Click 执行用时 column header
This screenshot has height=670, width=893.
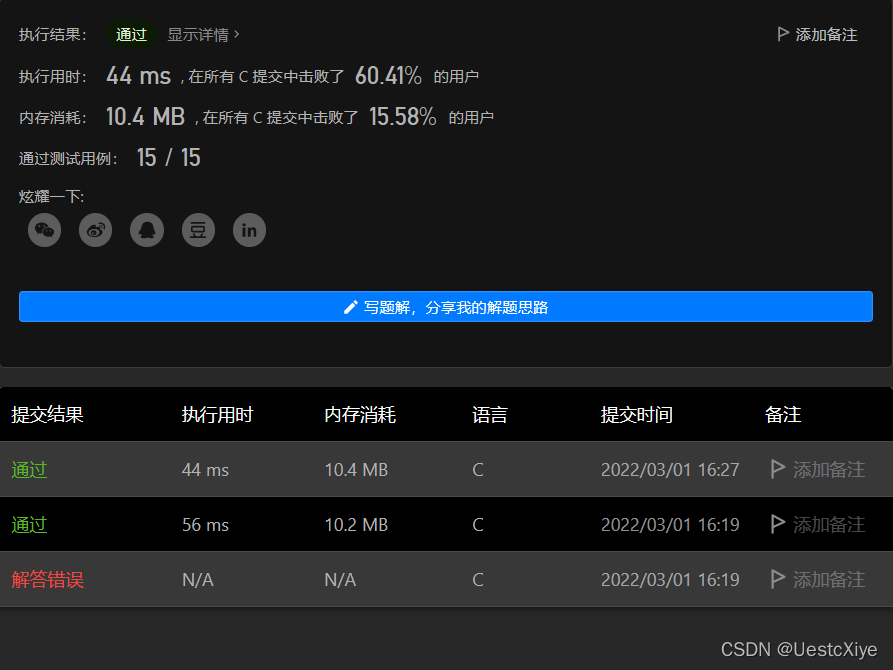tap(218, 415)
